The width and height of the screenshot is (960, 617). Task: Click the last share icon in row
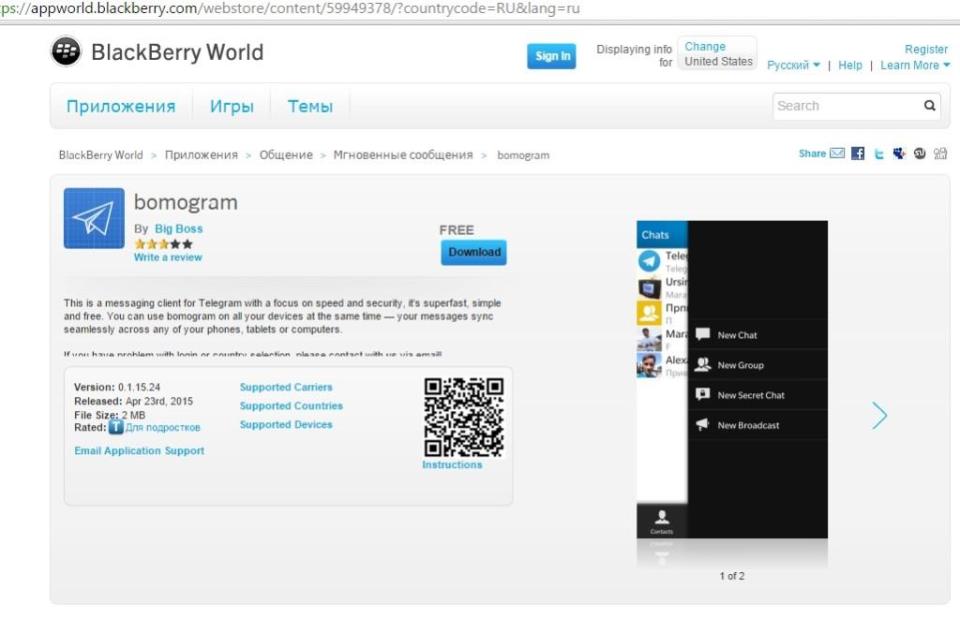(940, 154)
